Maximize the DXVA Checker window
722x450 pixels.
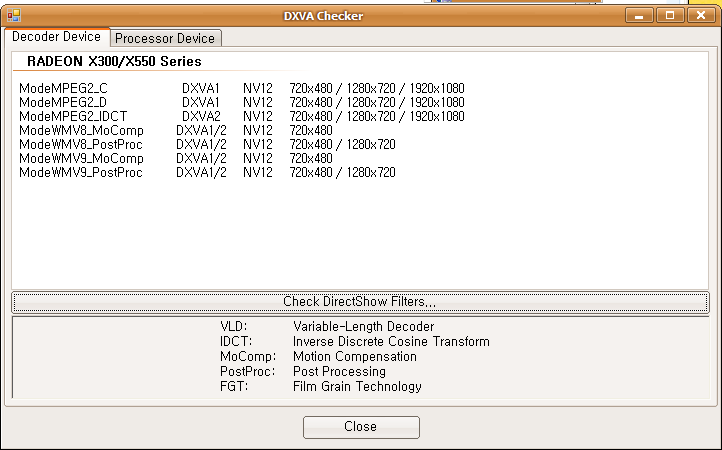[x=670, y=15]
